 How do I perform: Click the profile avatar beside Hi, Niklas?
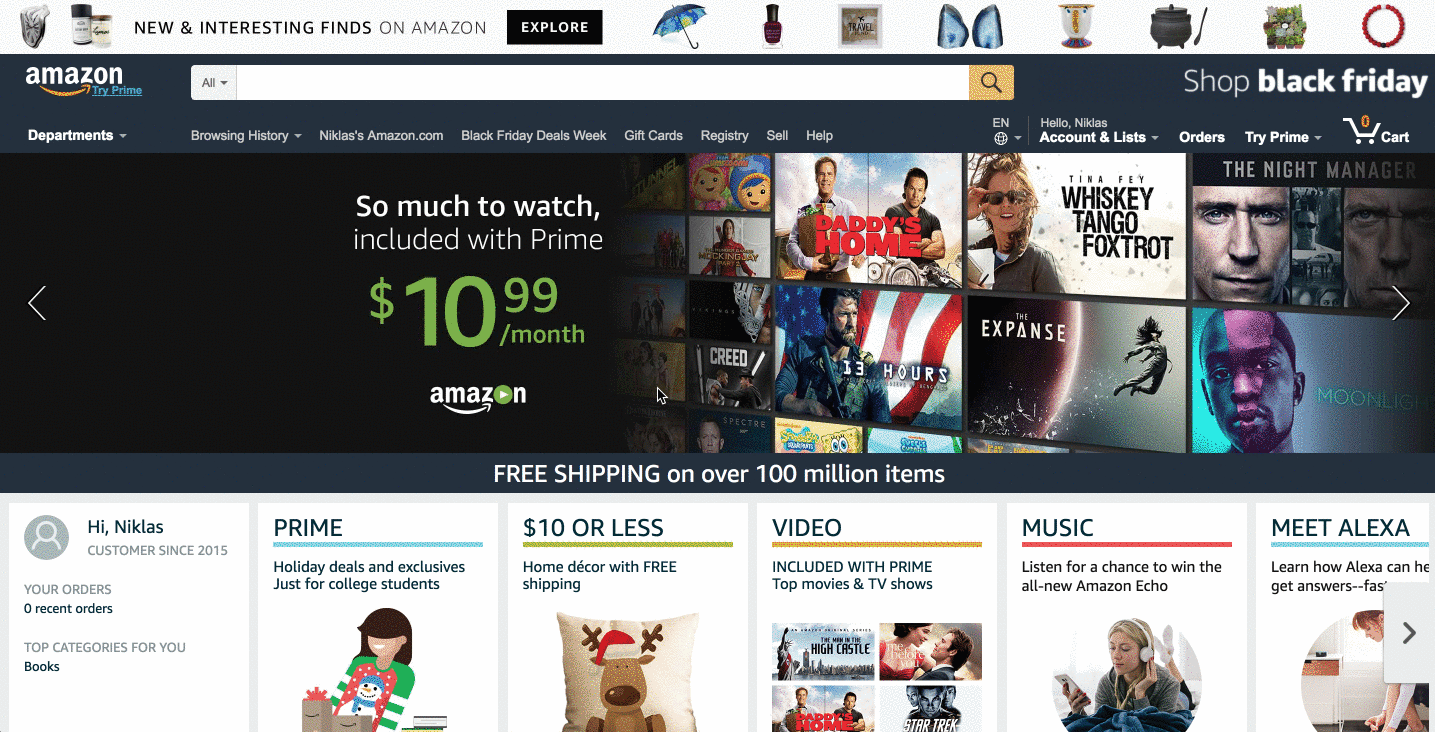click(x=46, y=537)
